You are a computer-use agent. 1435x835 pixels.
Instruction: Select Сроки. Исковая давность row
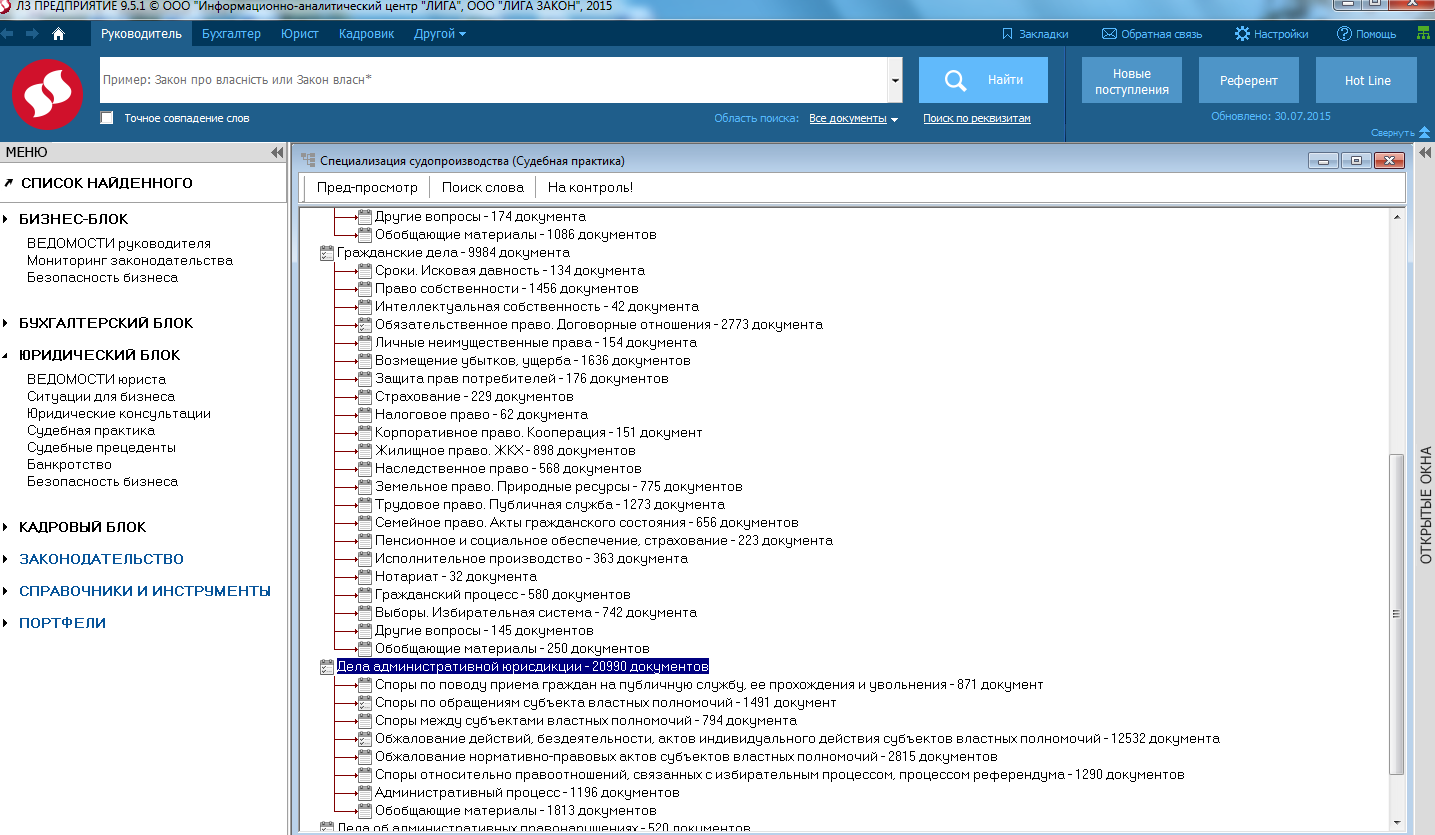tap(509, 271)
